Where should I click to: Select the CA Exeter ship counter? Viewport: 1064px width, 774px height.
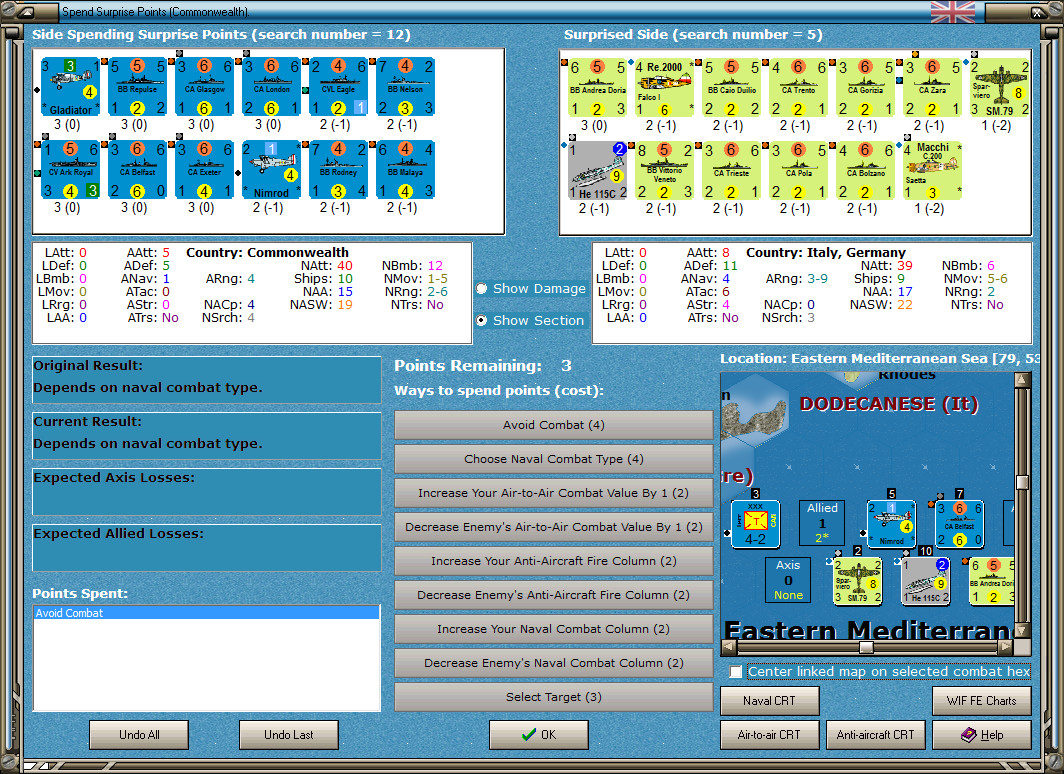[205, 170]
